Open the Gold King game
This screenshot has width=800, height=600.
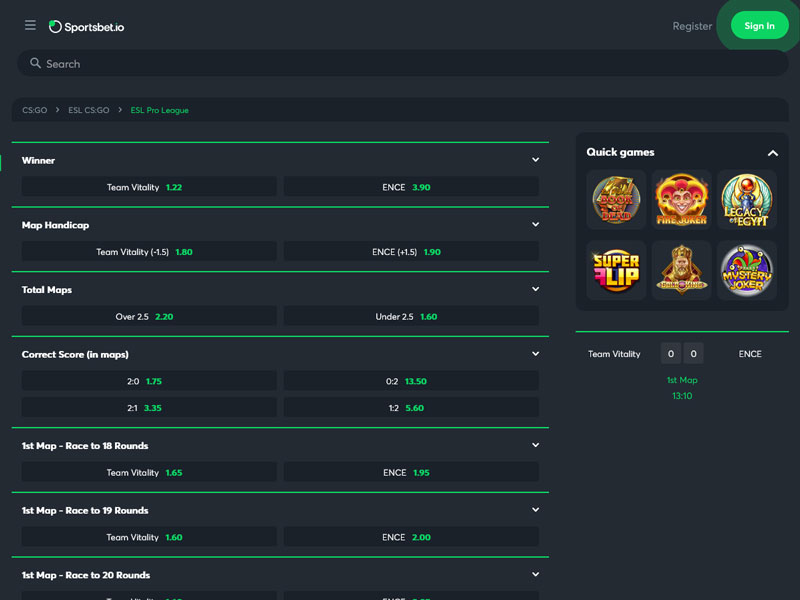(x=681, y=270)
